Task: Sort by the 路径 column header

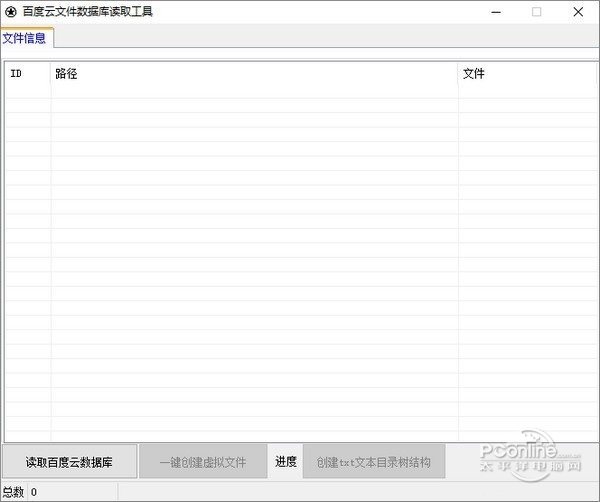Action: (x=254, y=73)
